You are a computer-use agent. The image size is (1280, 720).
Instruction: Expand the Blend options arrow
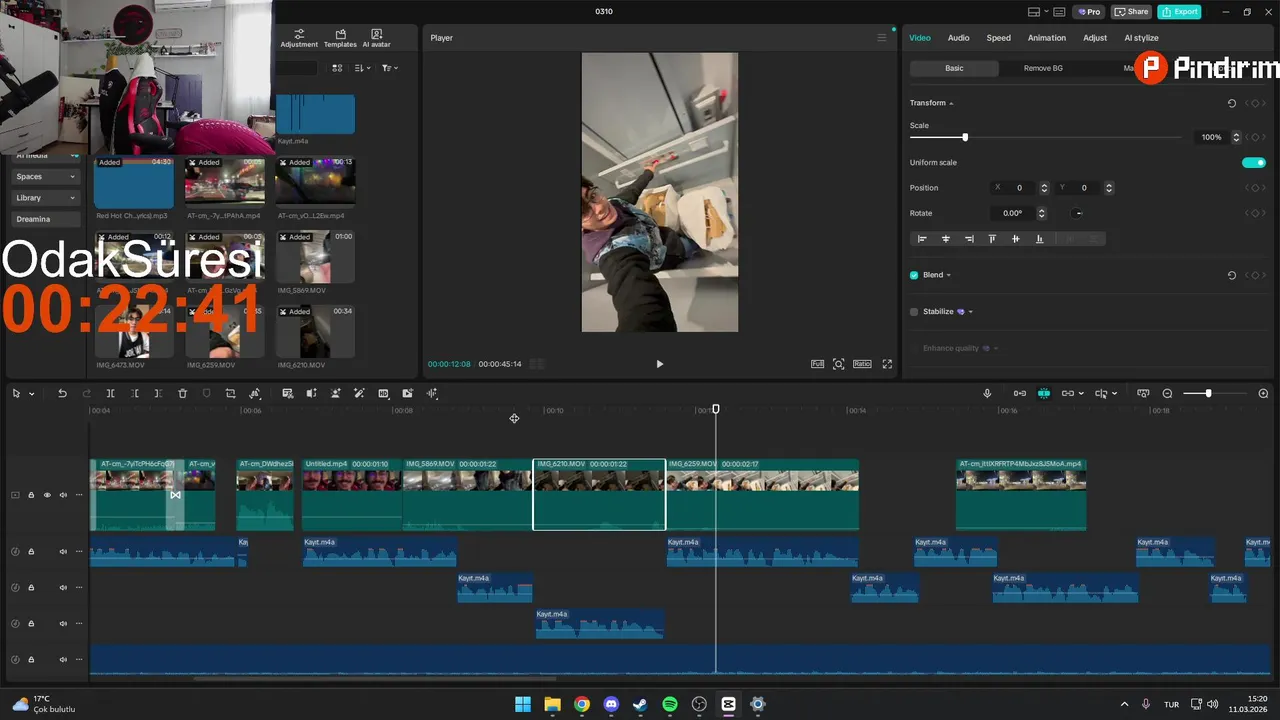point(948,275)
